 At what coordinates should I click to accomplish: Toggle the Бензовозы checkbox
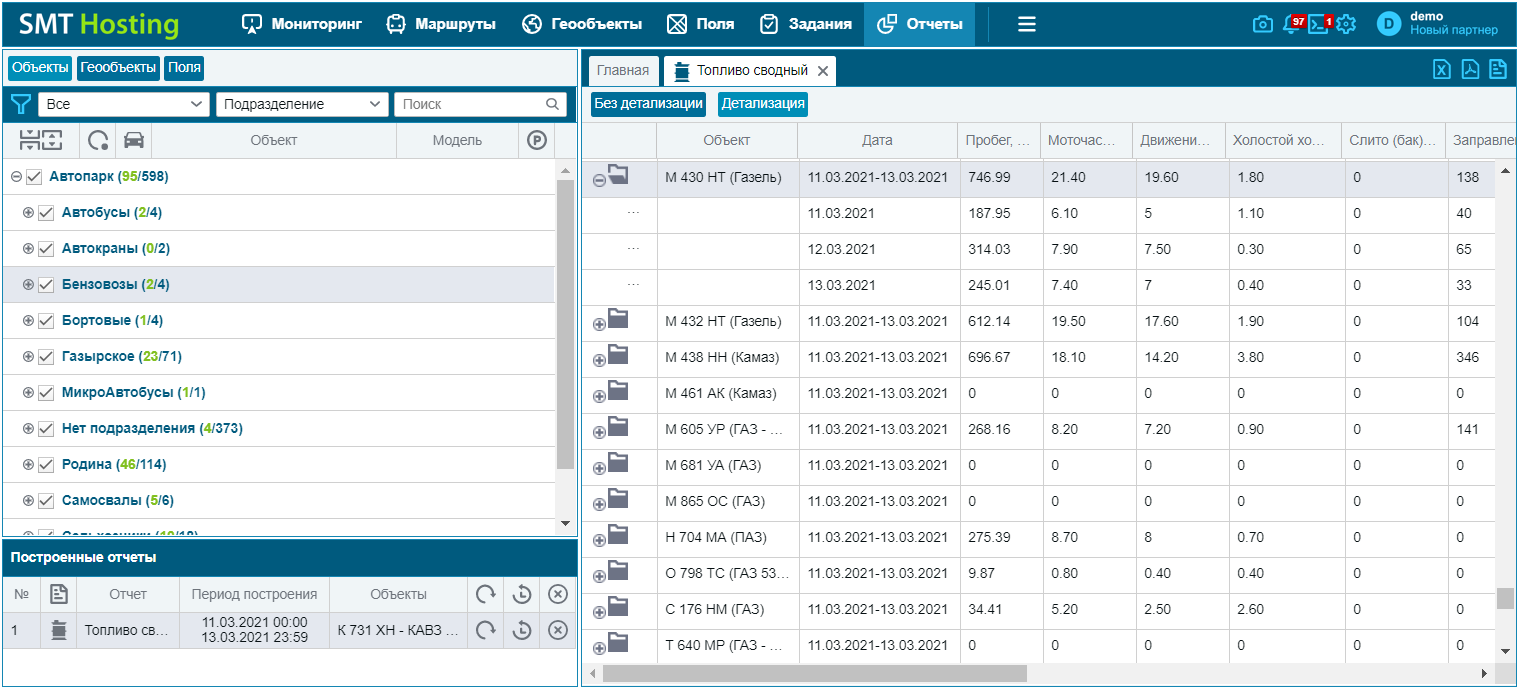tap(46, 285)
